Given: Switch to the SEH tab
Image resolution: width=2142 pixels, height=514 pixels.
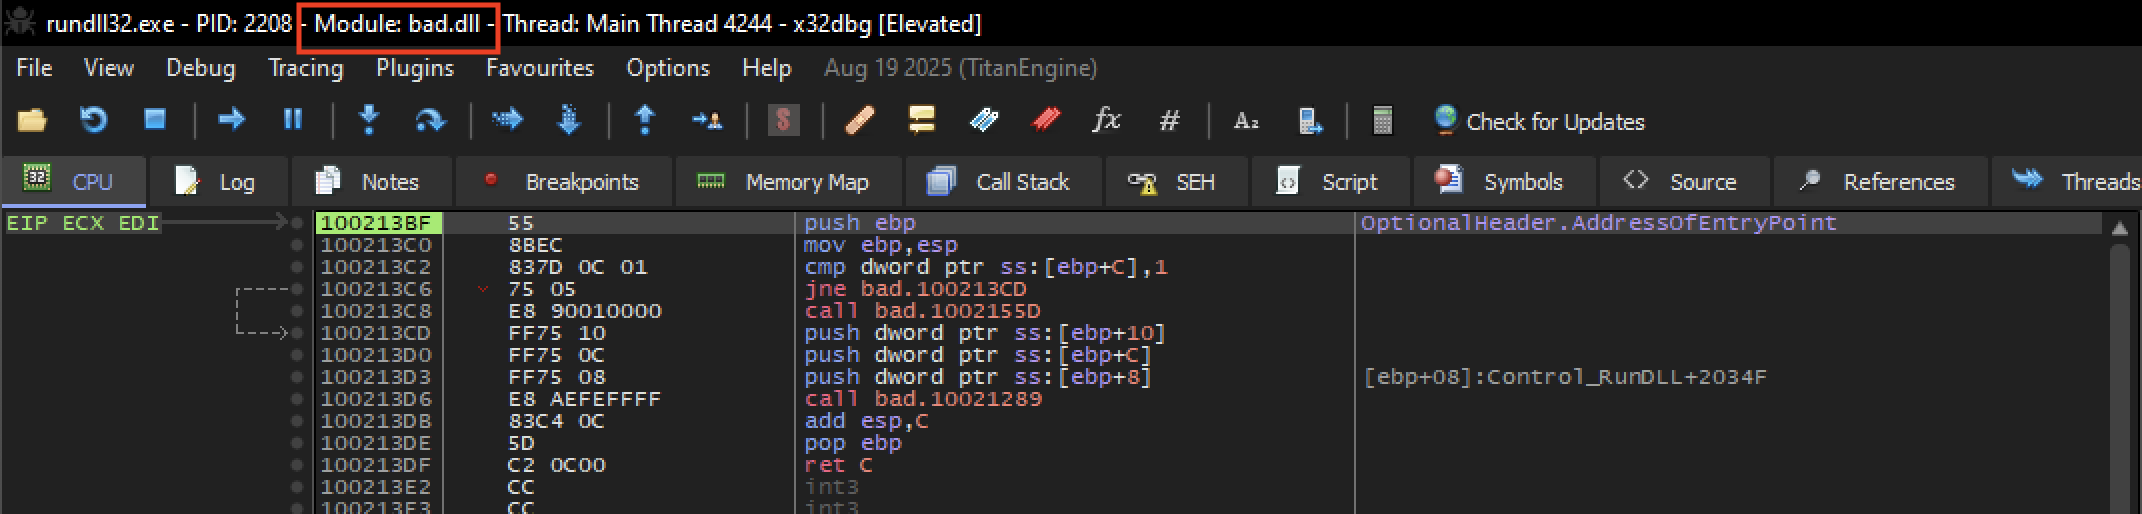Looking at the screenshot, I should (x=1175, y=181).
